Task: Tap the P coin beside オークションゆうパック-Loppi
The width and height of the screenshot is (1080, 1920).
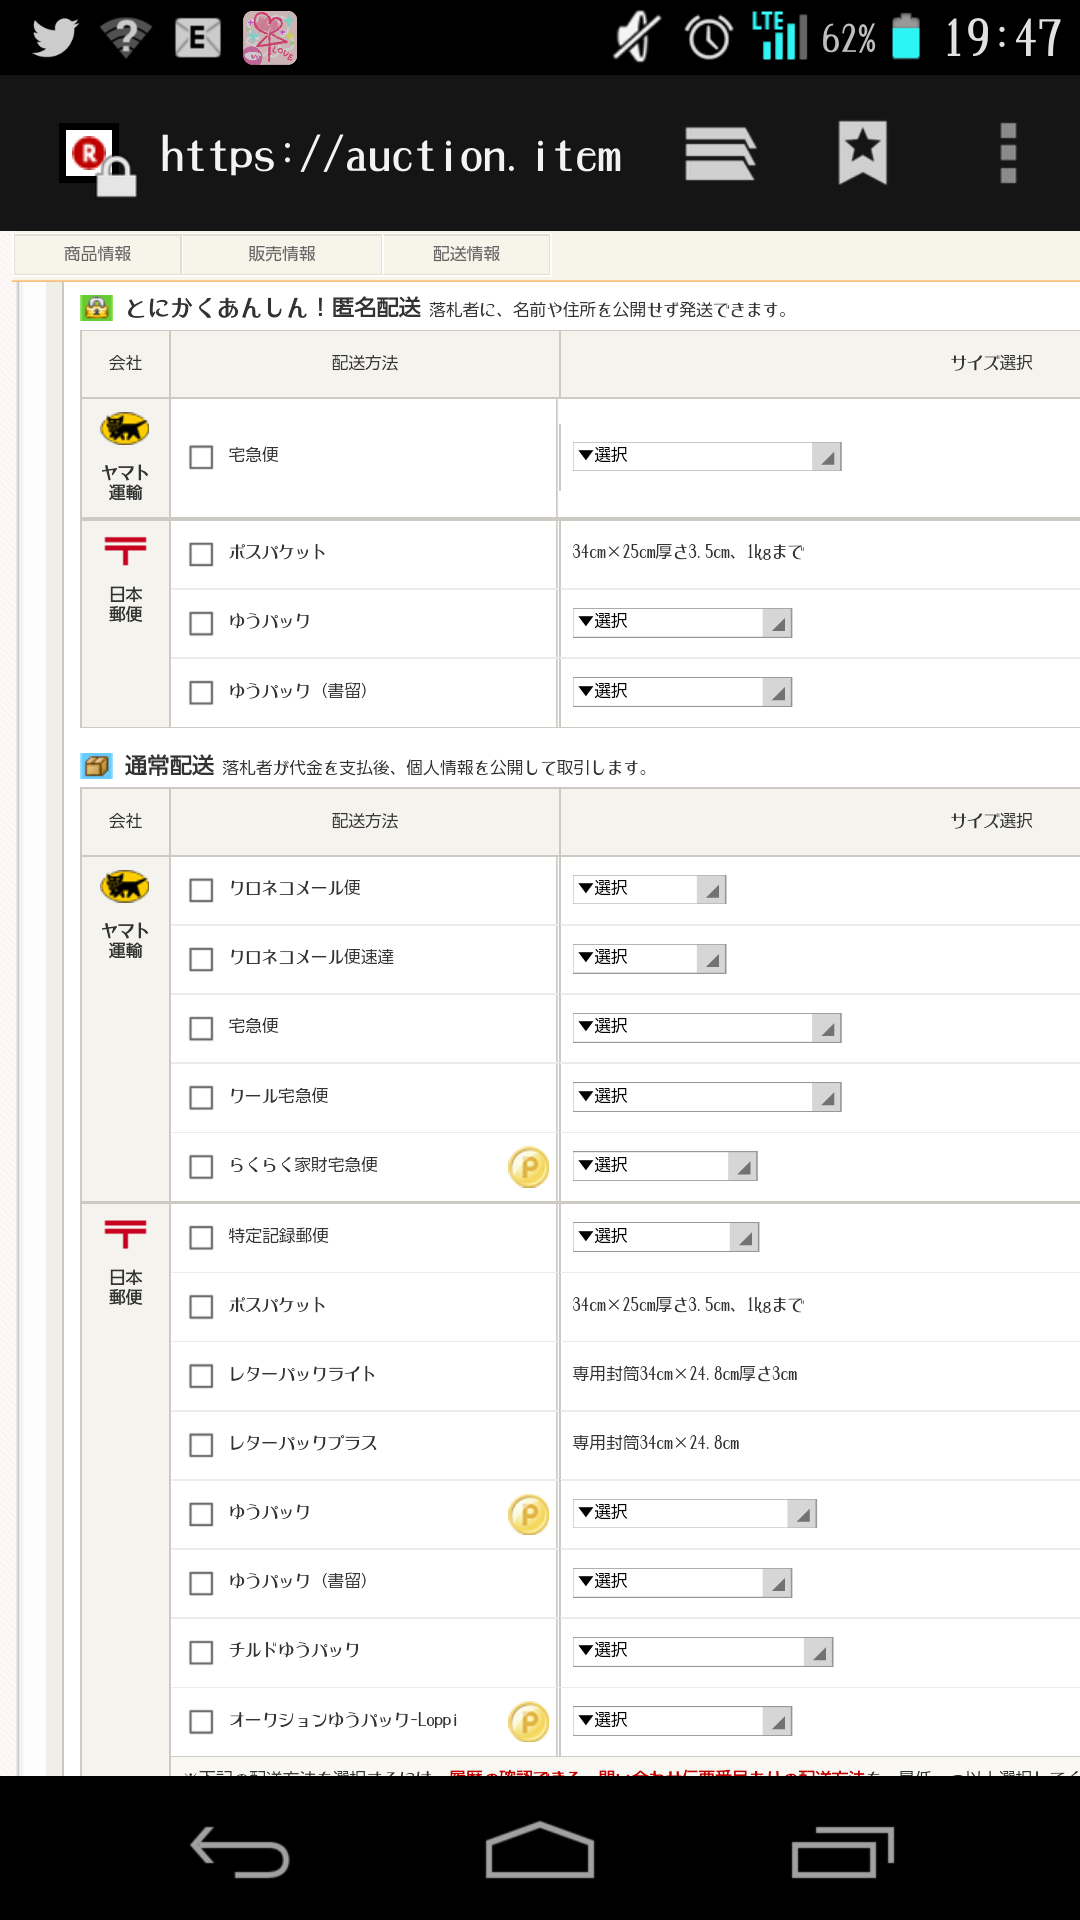Action: [529, 1722]
